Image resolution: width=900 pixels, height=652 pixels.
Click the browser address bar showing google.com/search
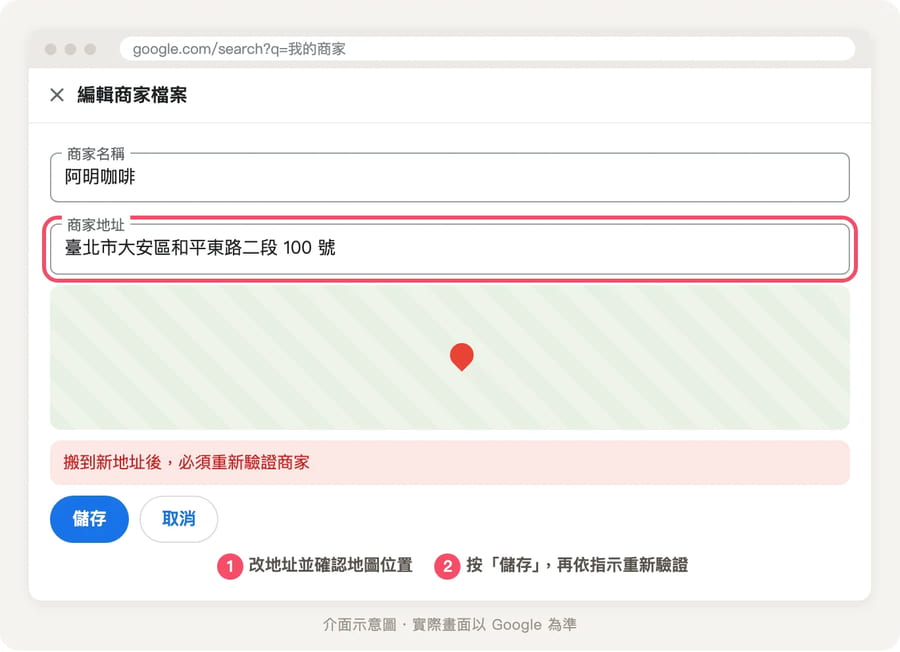pyautogui.click(x=487, y=49)
